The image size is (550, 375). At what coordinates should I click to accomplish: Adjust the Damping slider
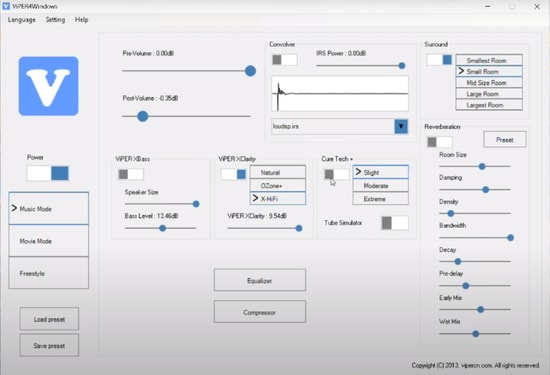(x=485, y=190)
